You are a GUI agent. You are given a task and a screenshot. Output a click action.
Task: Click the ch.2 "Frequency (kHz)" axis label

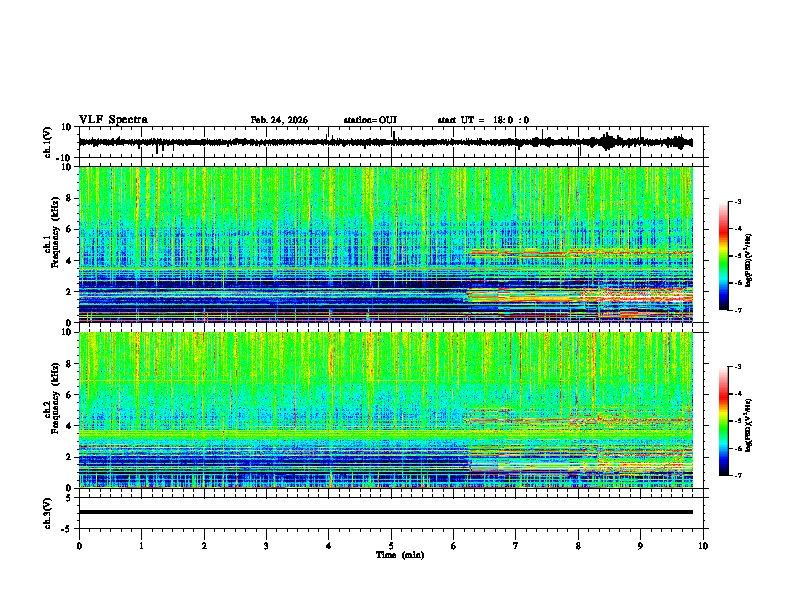(x=56, y=398)
